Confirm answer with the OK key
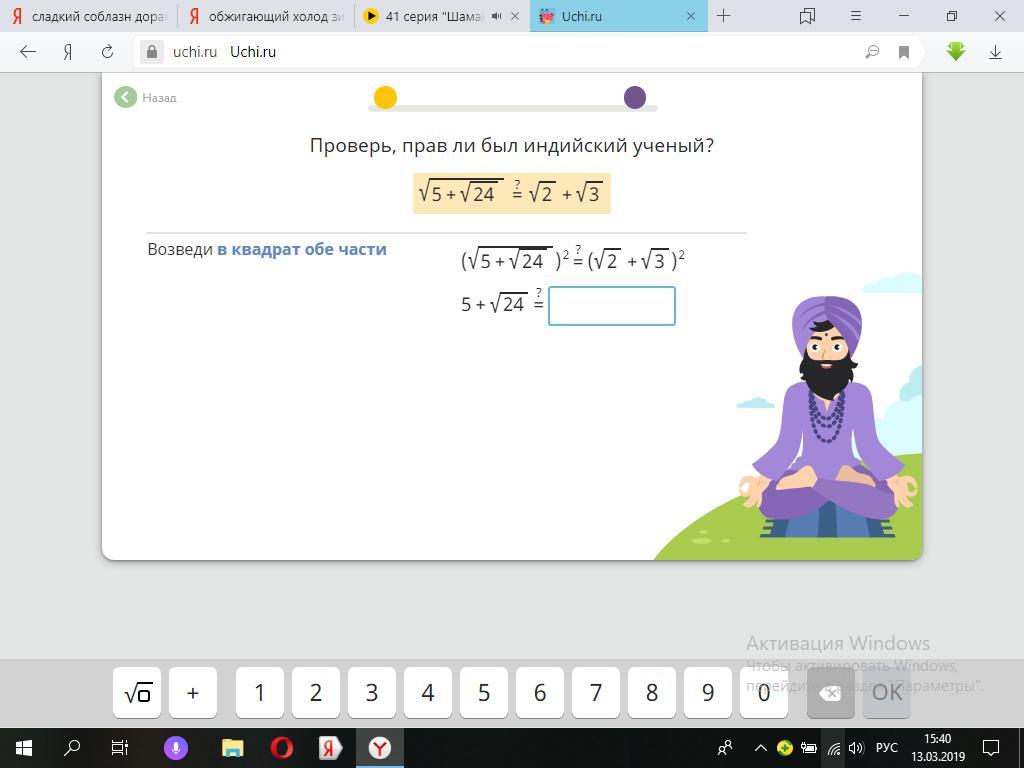 (887, 692)
